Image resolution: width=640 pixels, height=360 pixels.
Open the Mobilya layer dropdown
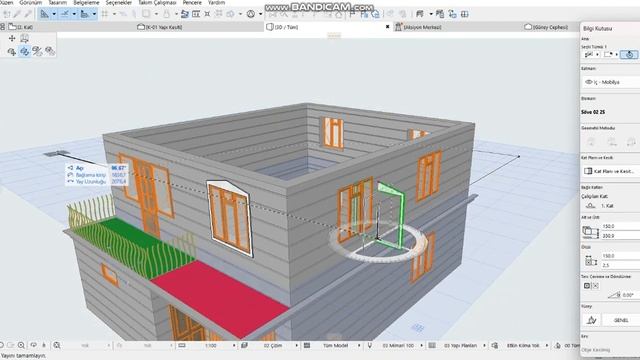click(x=611, y=82)
